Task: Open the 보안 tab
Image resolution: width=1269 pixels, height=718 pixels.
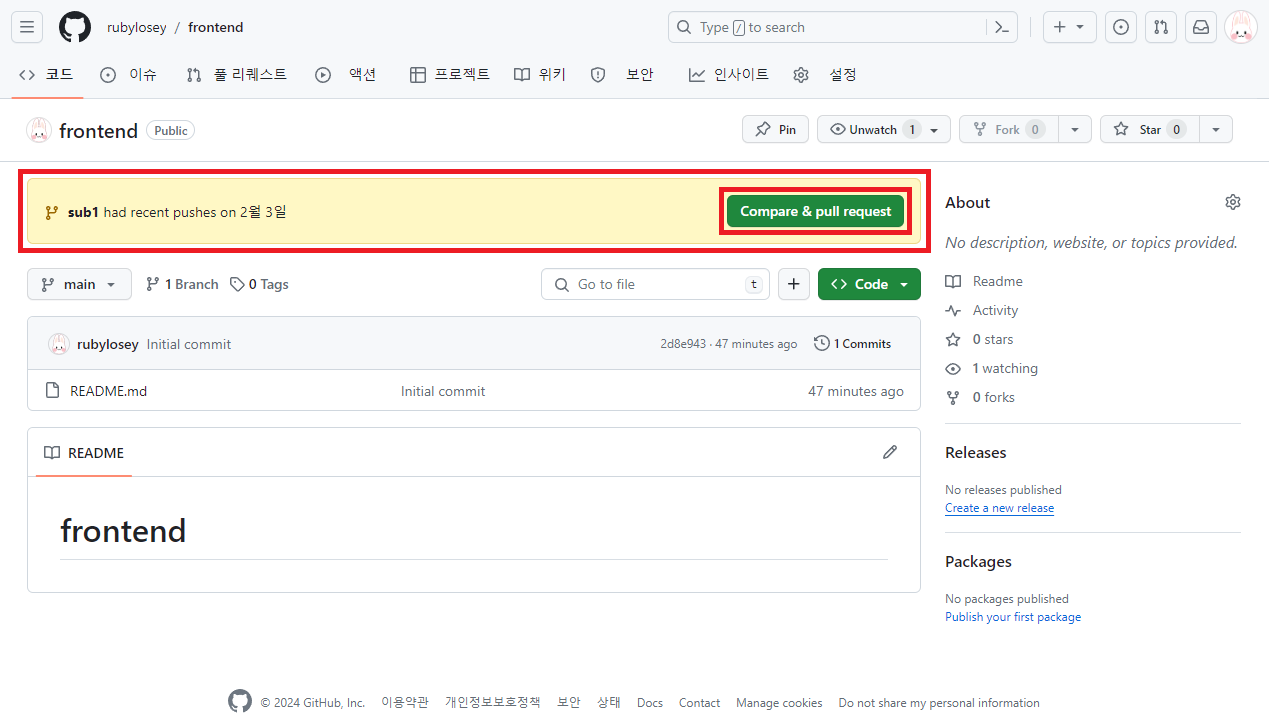Action: [622, 74]
